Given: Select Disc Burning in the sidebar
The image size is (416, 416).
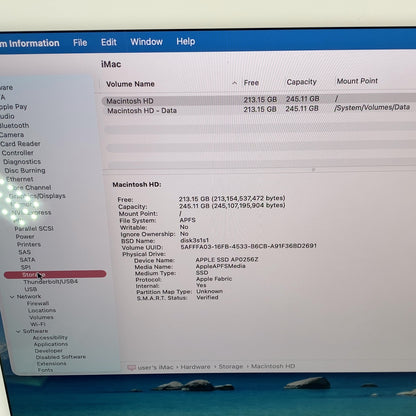Looking at the screenshot, I should click(25, 170).
